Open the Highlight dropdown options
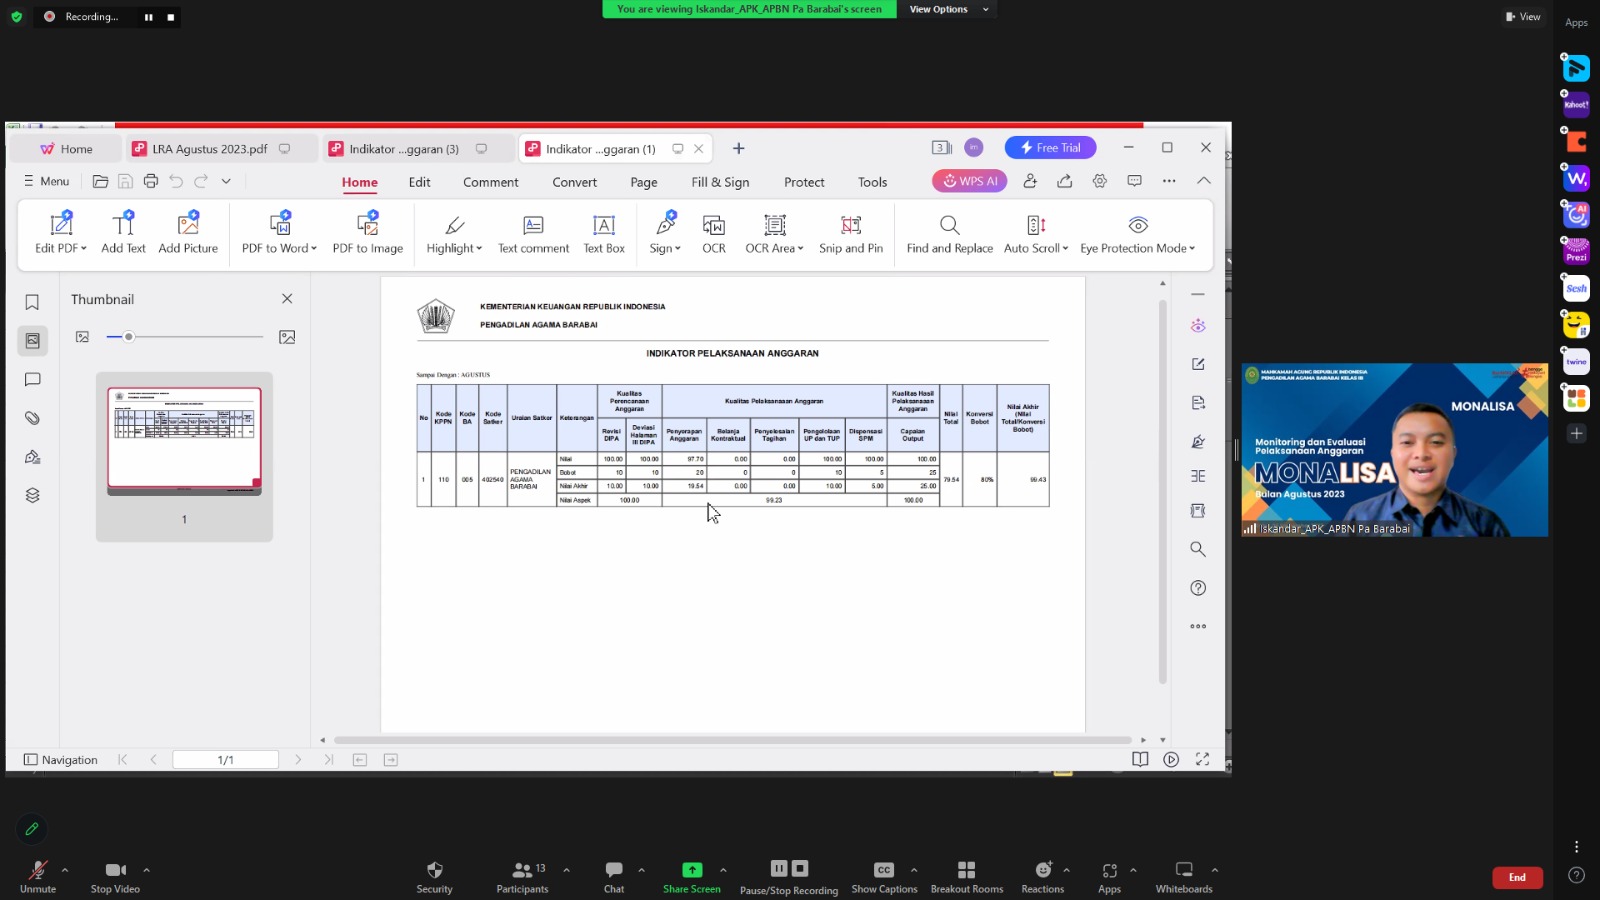This screenshot has width=1600, height=900. tap(479, 249)
